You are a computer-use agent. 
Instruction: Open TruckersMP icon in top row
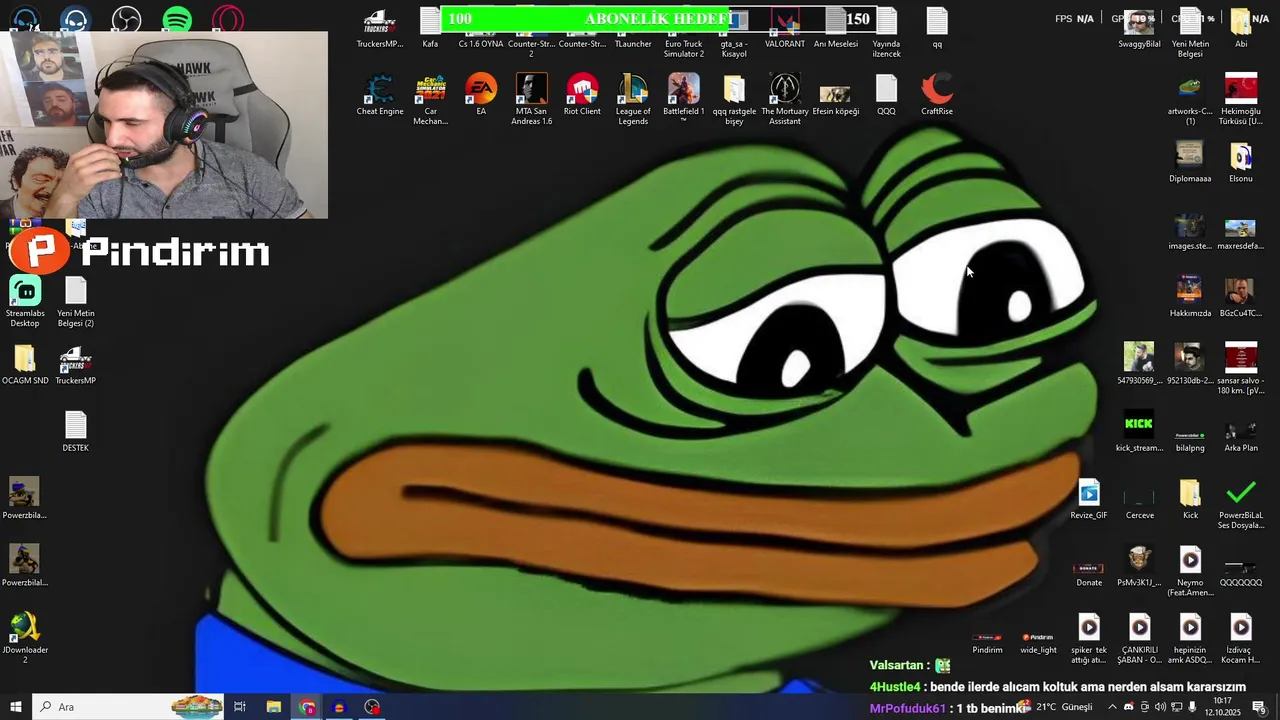pyautogui.click(x=379, y=28)
